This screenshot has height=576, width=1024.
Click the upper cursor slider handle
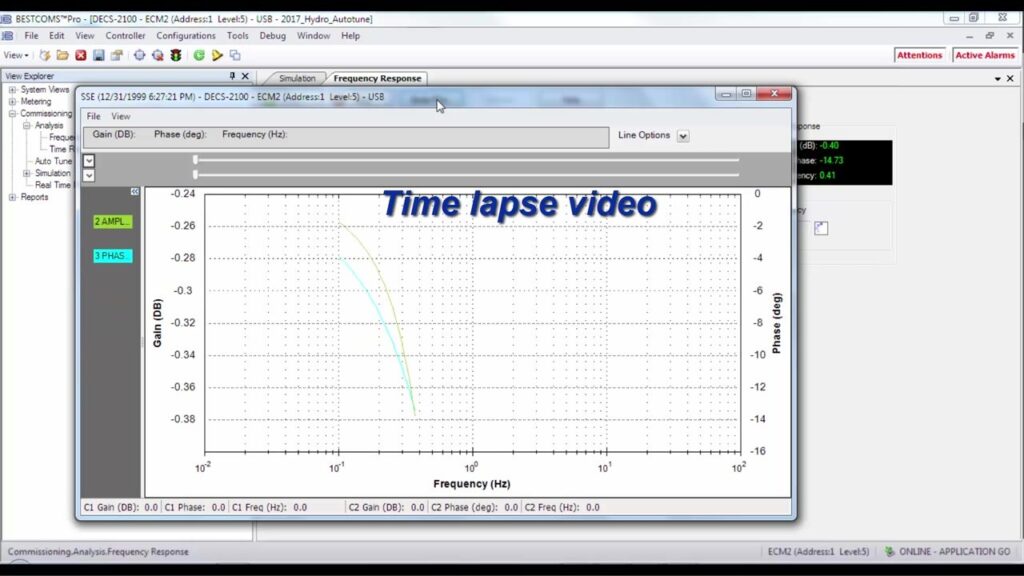point(195,159)
